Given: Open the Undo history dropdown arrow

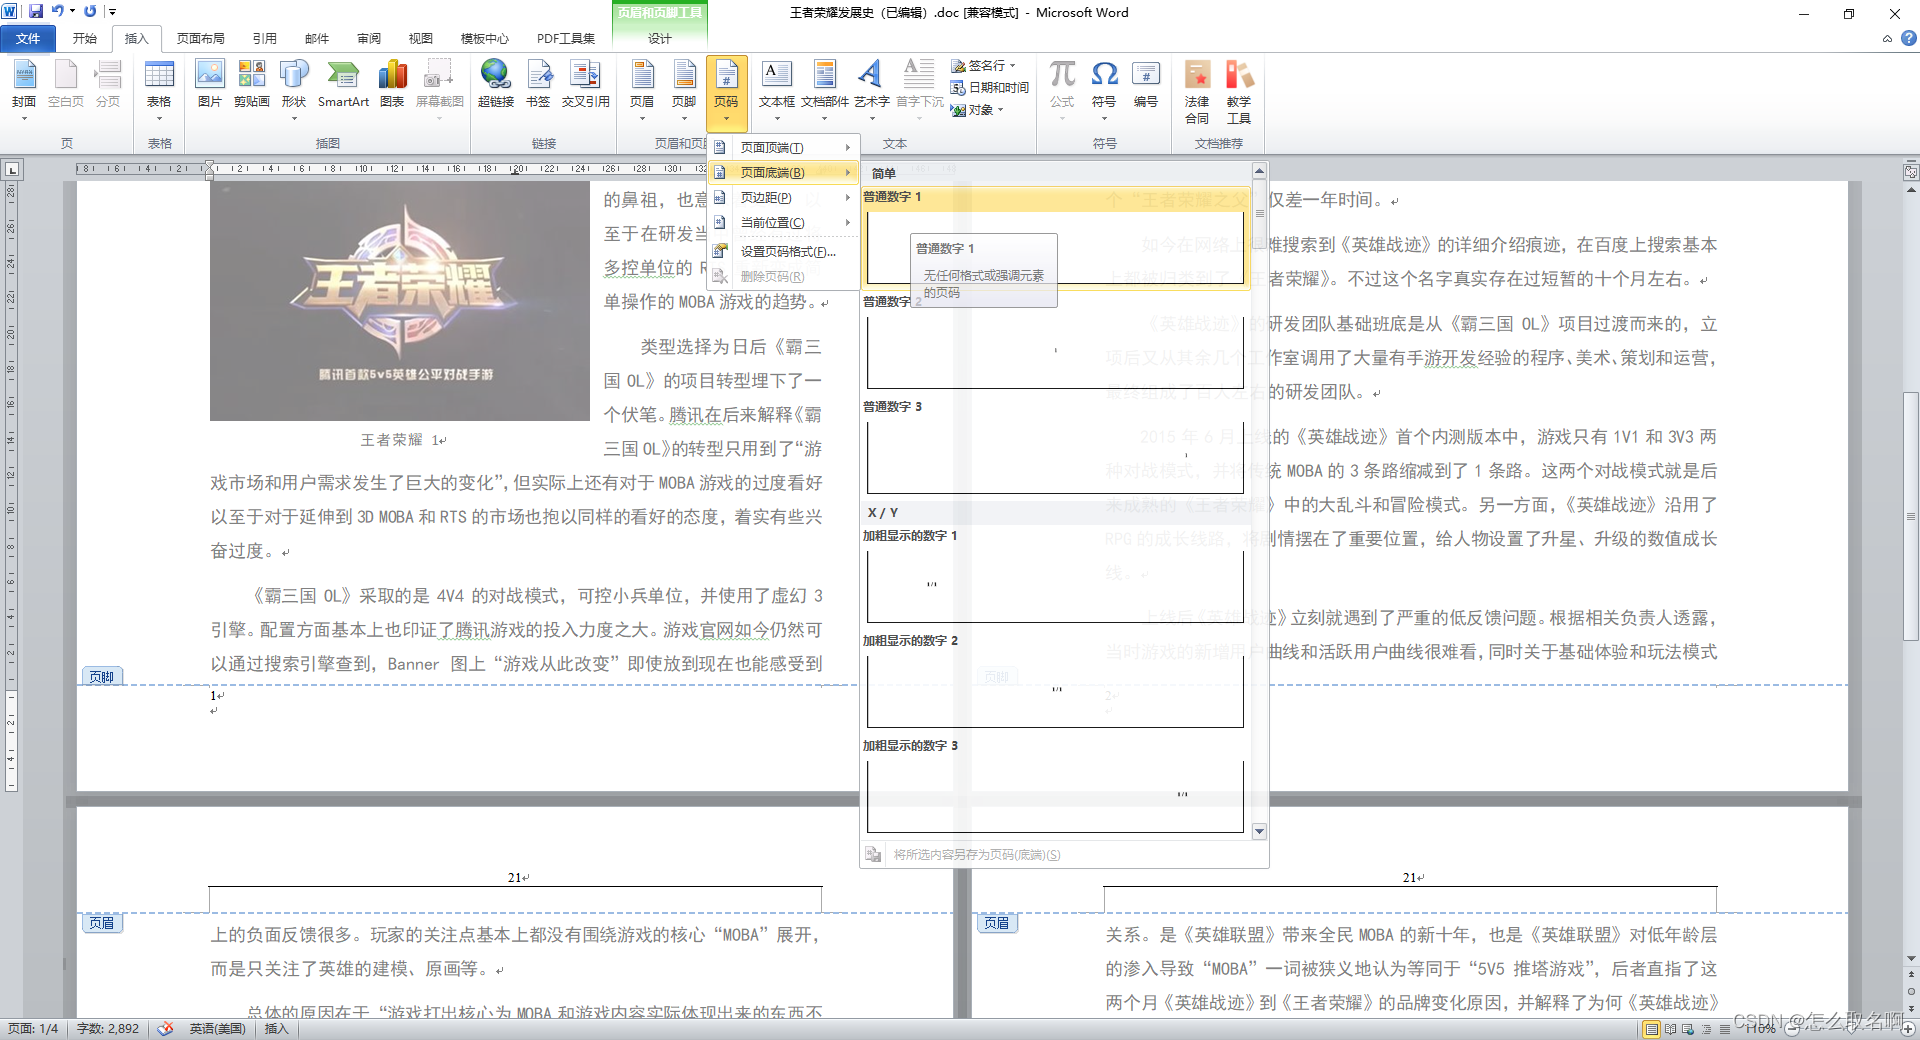Looking at the screenshot, I should tap(72, 11).
